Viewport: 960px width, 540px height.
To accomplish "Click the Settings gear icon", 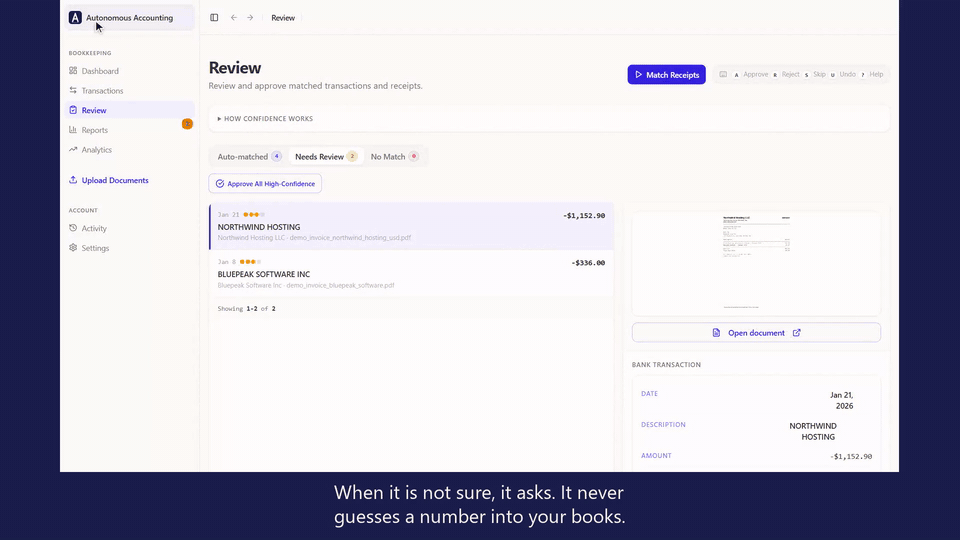I will point(73,248).
